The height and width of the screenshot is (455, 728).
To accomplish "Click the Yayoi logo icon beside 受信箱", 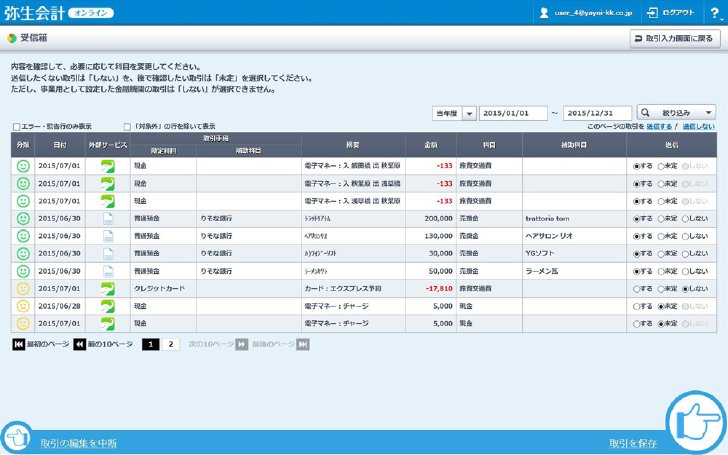I will (x=12, y=38).
